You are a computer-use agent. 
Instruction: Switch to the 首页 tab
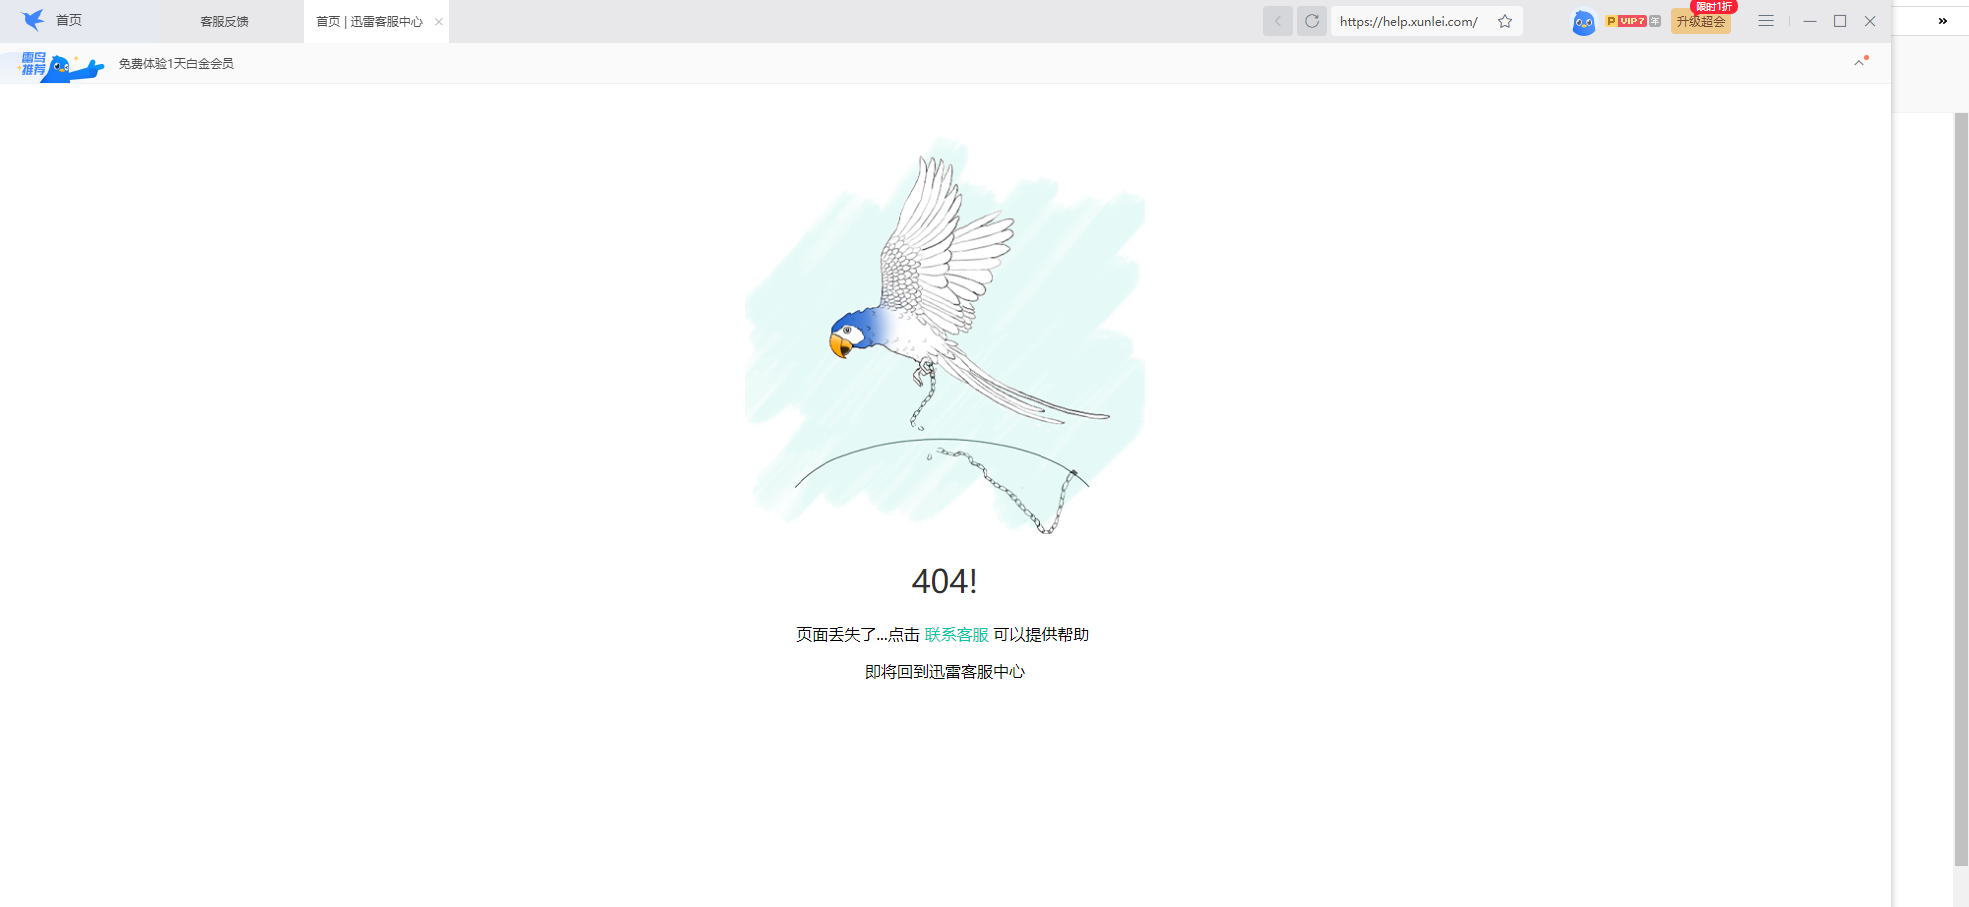click(68, 20)
